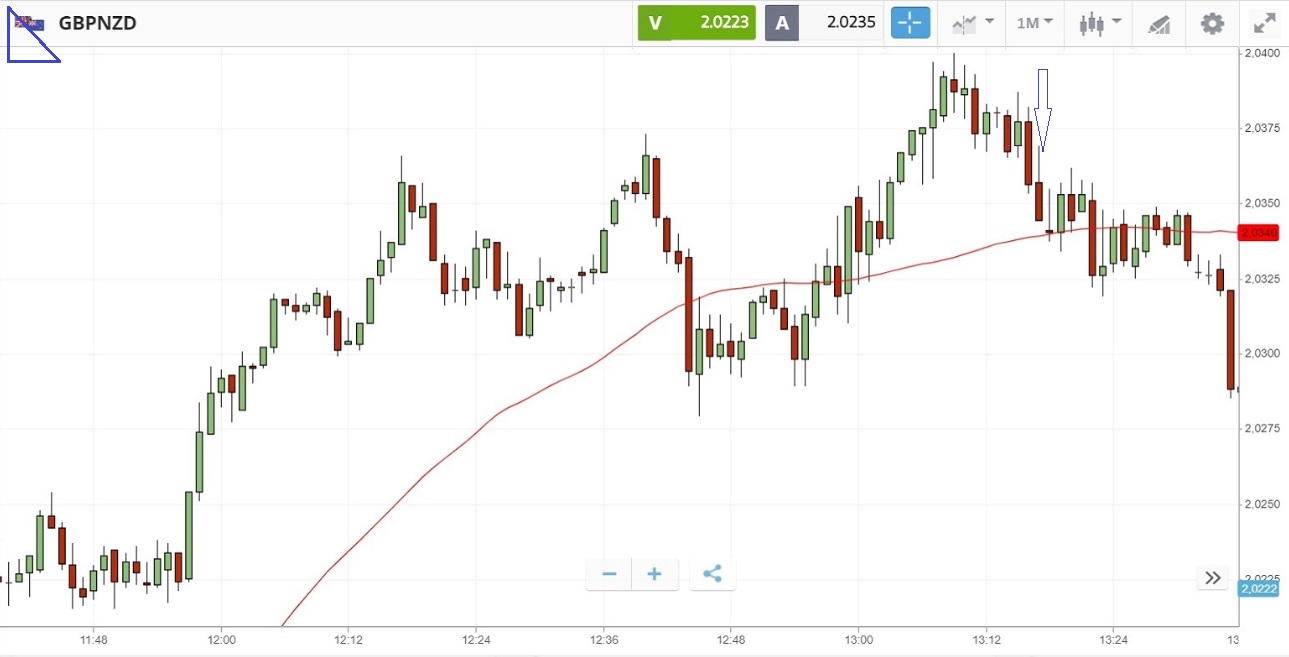This screenshot has height=657, width=1289.
Task: Zoom in with the plus button
Action: pyautogui.click(x=655, y=574)
